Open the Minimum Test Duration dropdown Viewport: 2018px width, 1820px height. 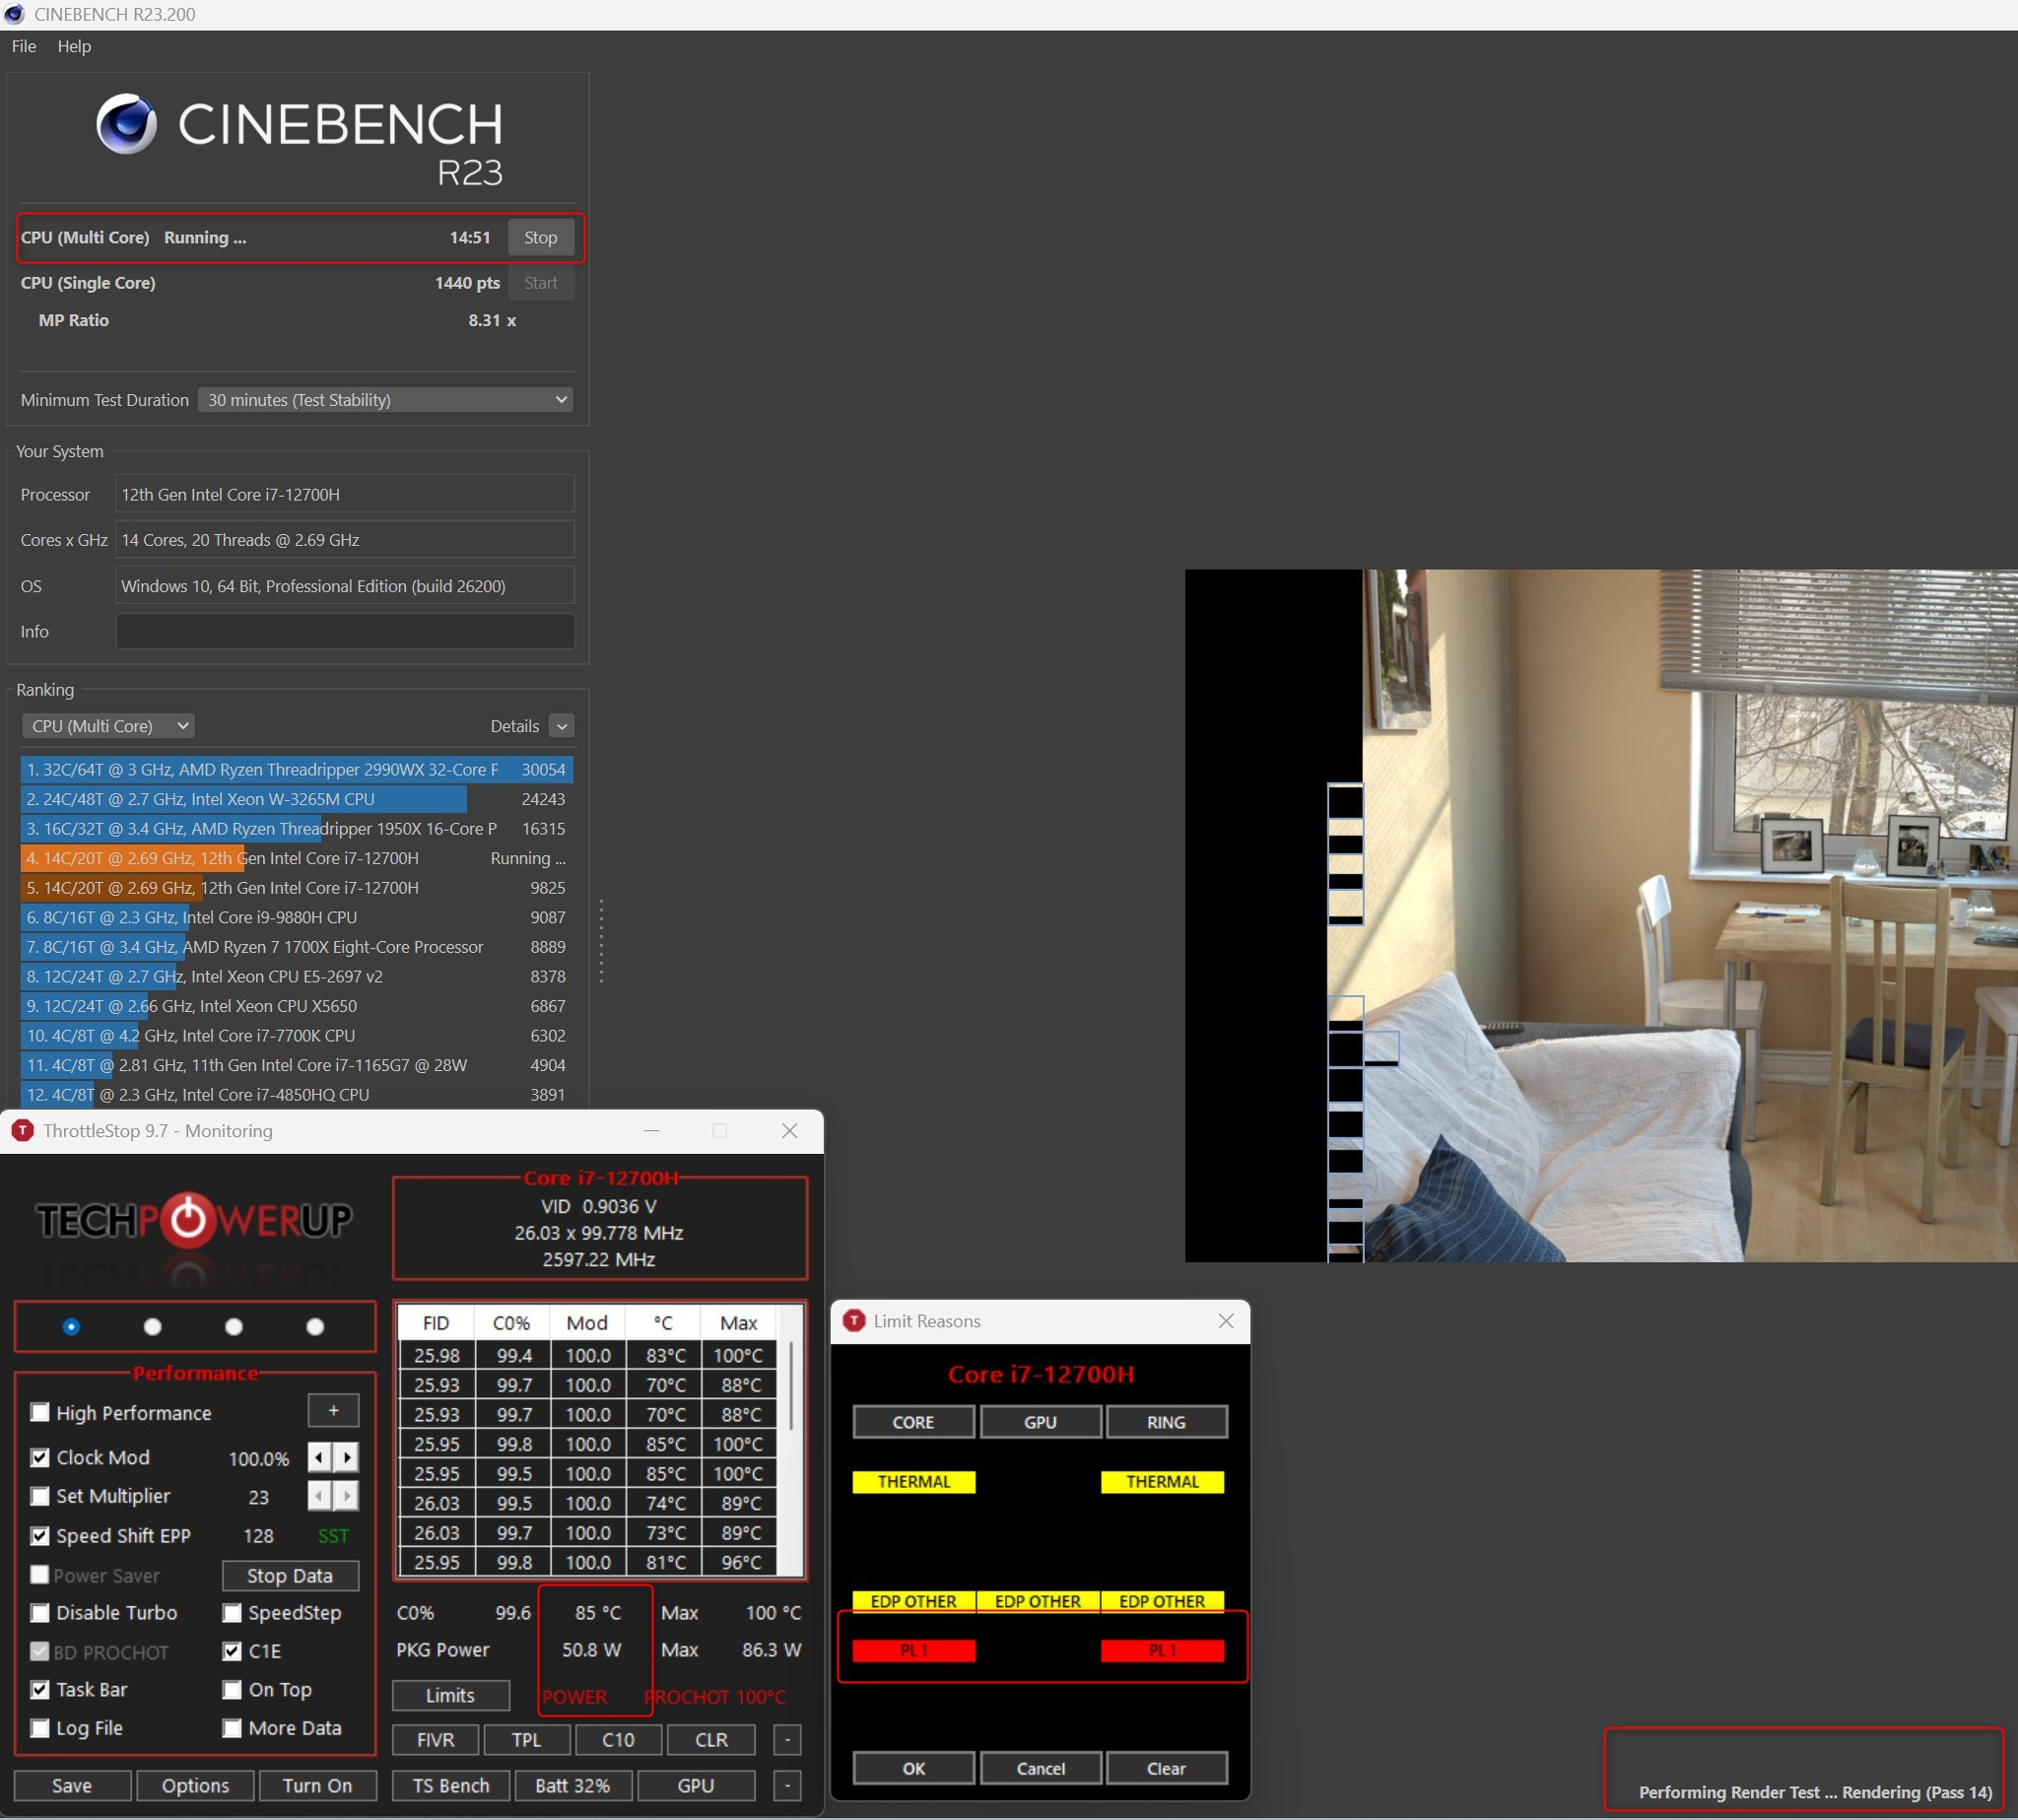click(385, 400)
